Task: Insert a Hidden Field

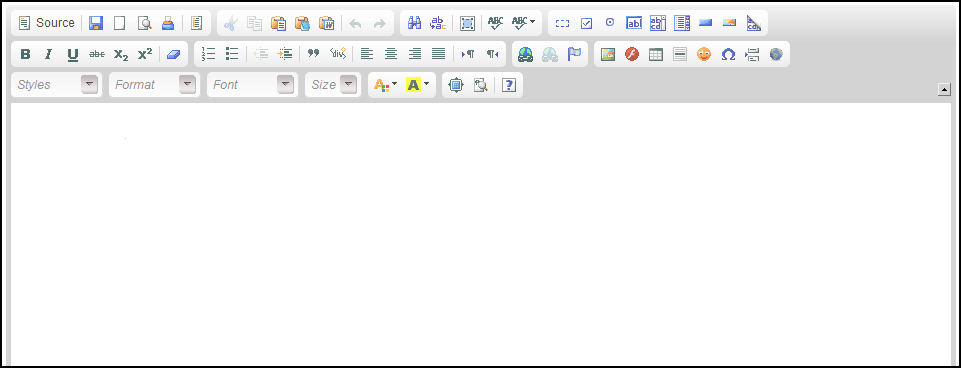Action: [753, 23]
